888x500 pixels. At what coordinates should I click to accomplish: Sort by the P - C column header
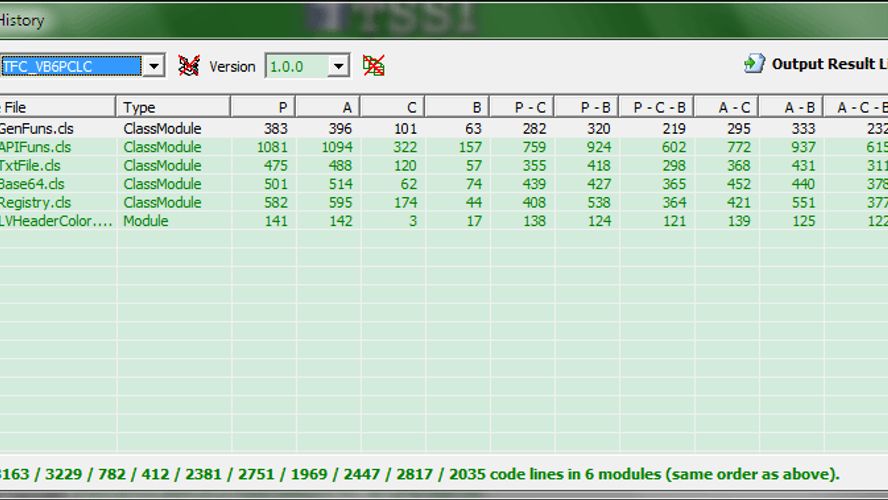coord(522,107)
